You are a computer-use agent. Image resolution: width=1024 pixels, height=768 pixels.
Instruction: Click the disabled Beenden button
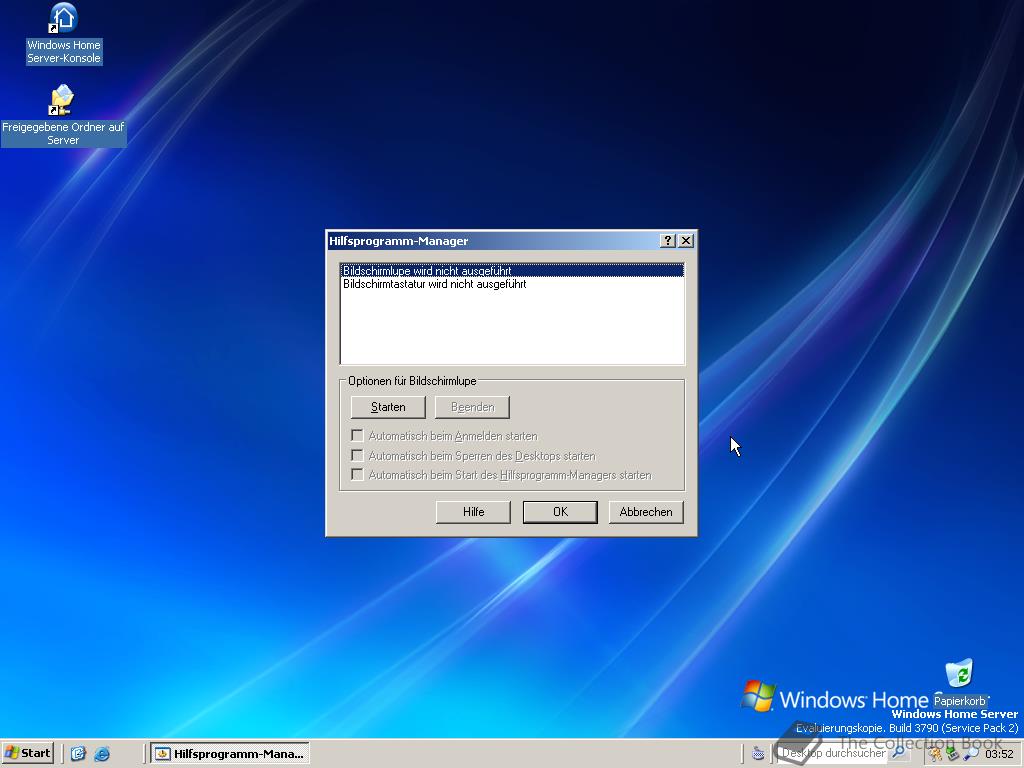click(472, 407)
